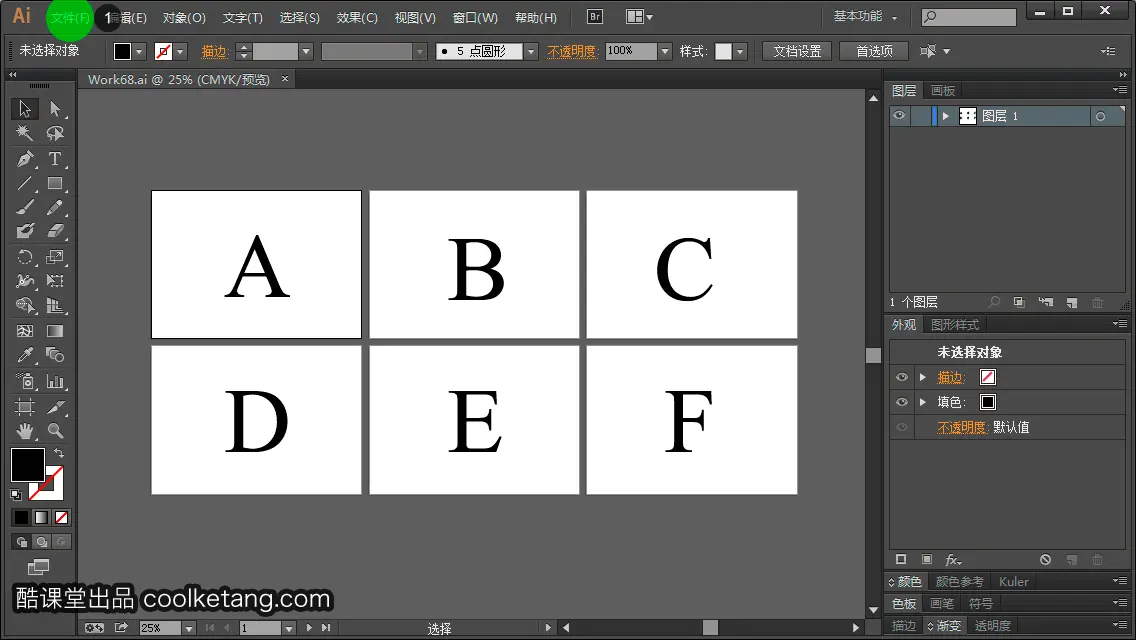Select the Line Segment tool
The image size is (1136, 640).
click(25, 183)
